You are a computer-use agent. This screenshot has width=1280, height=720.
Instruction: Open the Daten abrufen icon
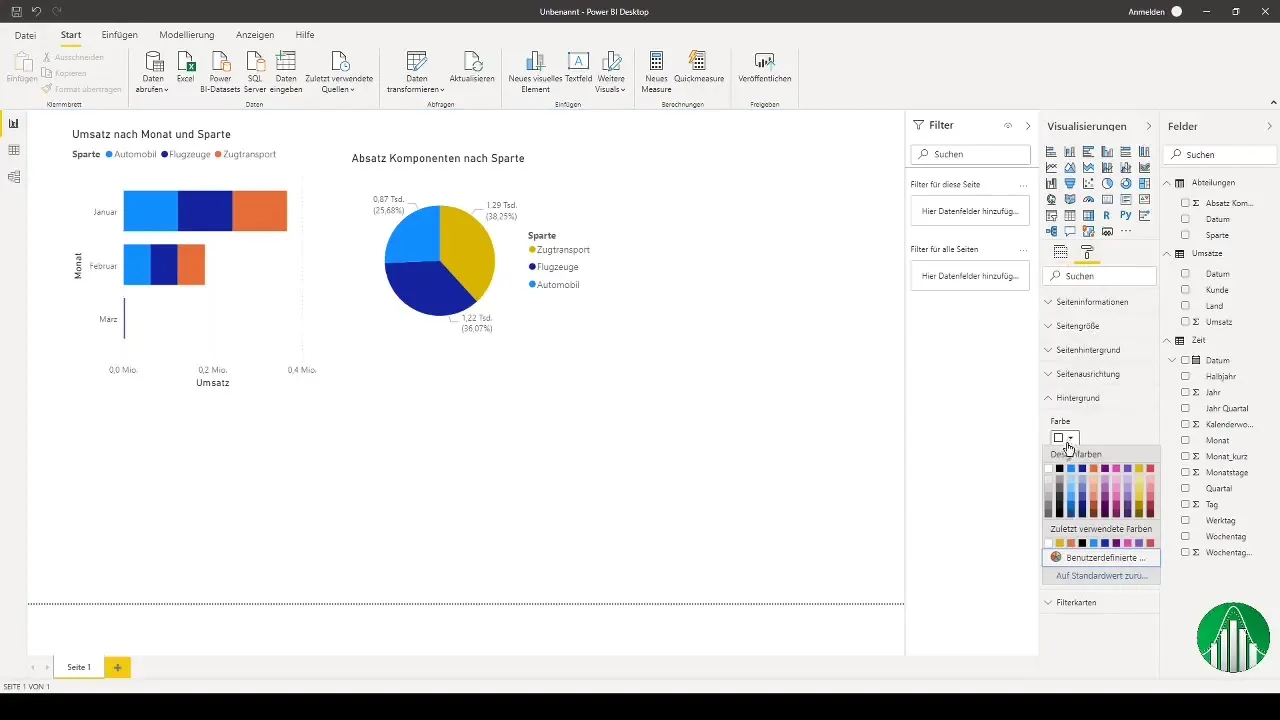click(153, 61)
